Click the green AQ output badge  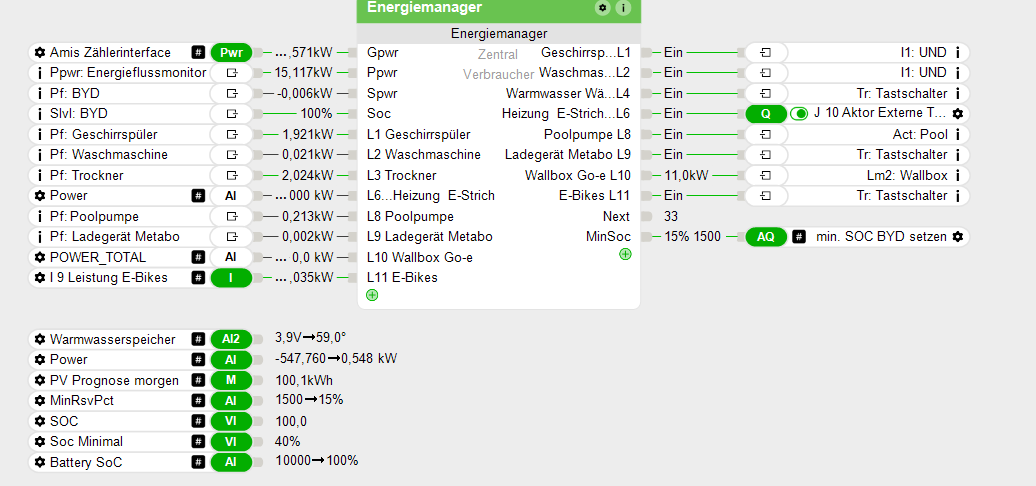point(765,237)
